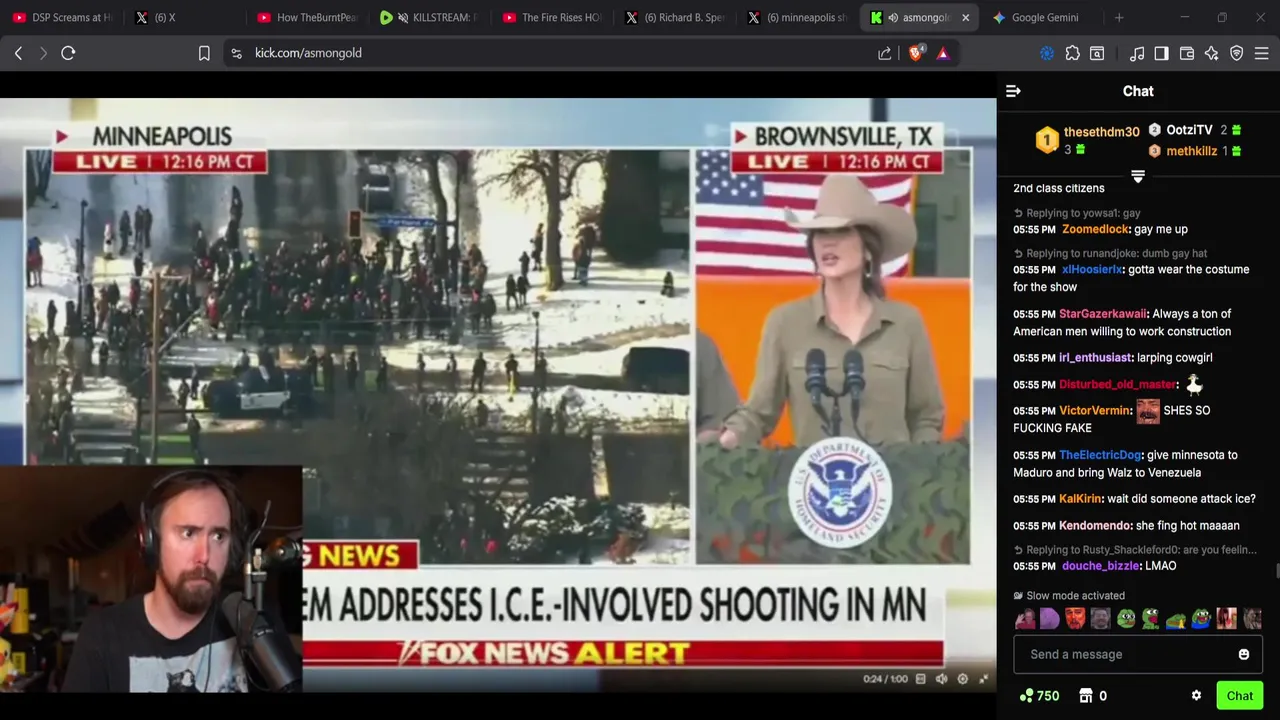Viewport: 1280px width, 720px height.
Task: Open the Brave Shields lion icon
Action: coord(915,53)
